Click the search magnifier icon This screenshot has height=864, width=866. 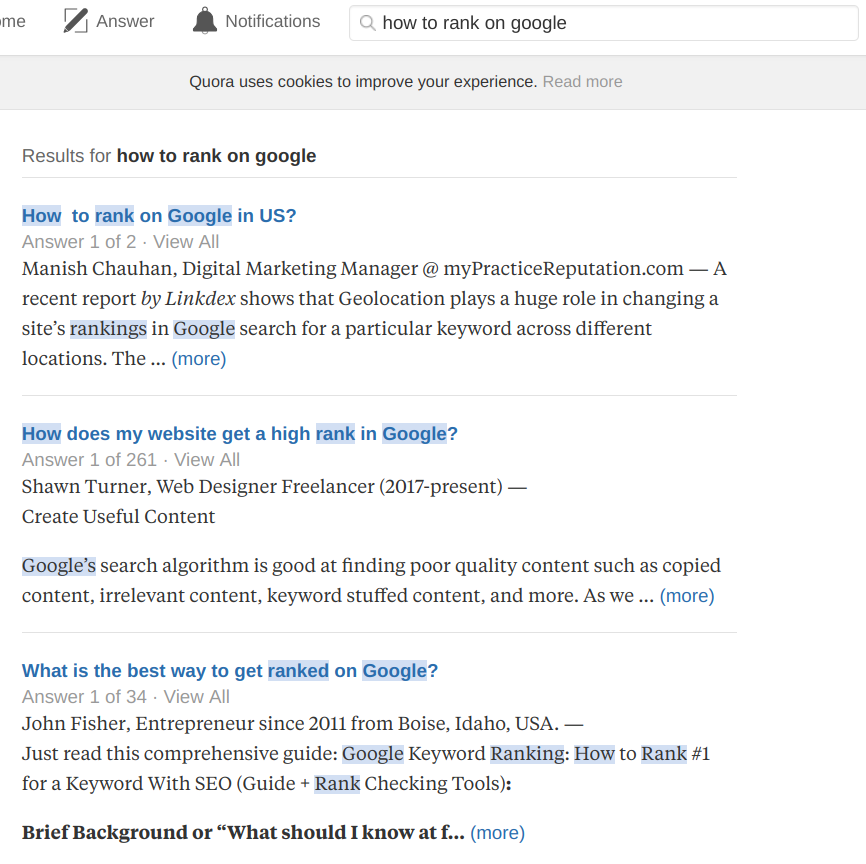[x=367, y=23]
